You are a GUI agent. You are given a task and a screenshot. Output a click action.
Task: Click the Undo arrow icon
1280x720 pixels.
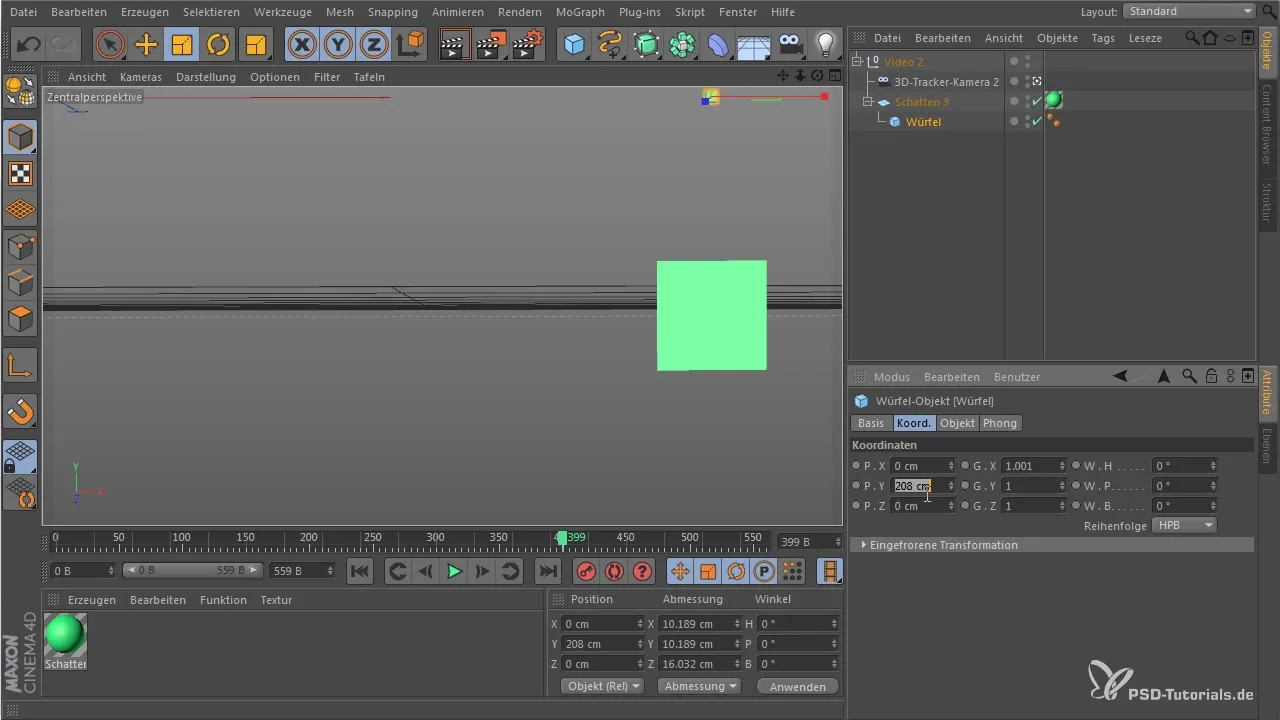click(29, 44)
